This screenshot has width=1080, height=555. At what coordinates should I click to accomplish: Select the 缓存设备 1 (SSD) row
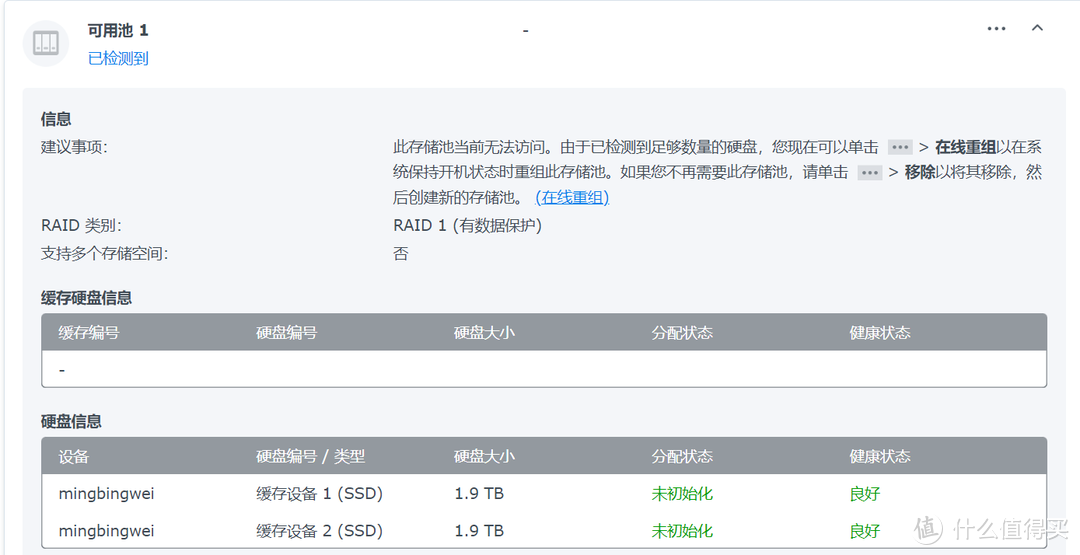pos(544,494)
